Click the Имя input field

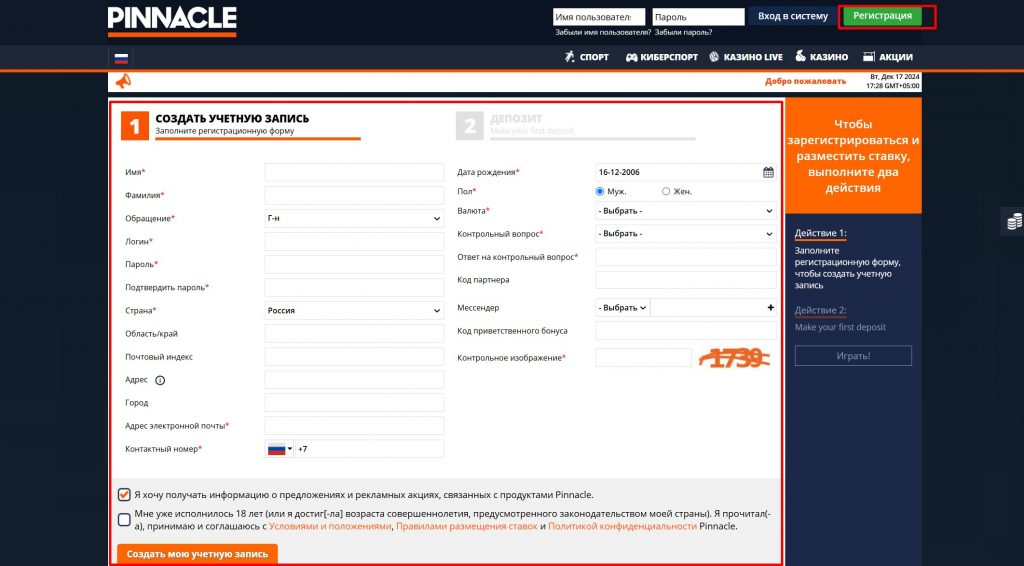(354, 172)
